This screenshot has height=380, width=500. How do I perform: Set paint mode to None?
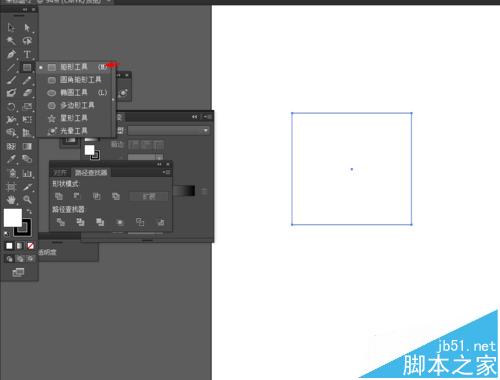(30, 246)
